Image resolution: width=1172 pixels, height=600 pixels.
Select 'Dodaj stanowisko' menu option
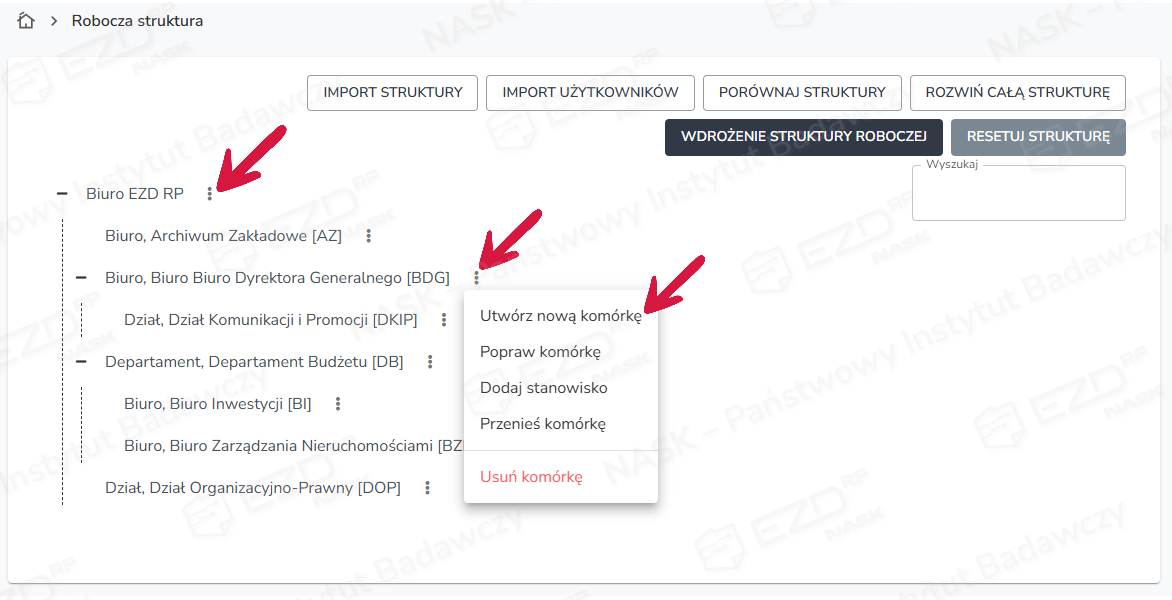point(543,388)
